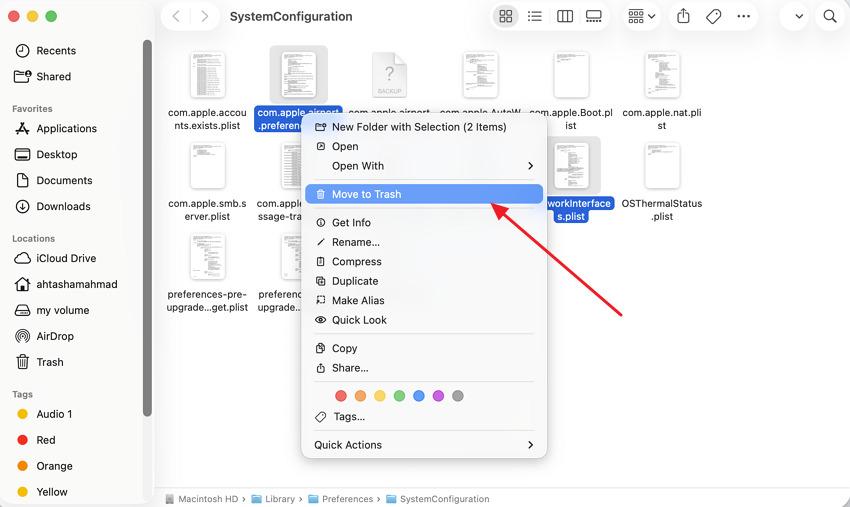Choose Copy from context menu
This screenshot has width=850, height=507.
point(424,348)
